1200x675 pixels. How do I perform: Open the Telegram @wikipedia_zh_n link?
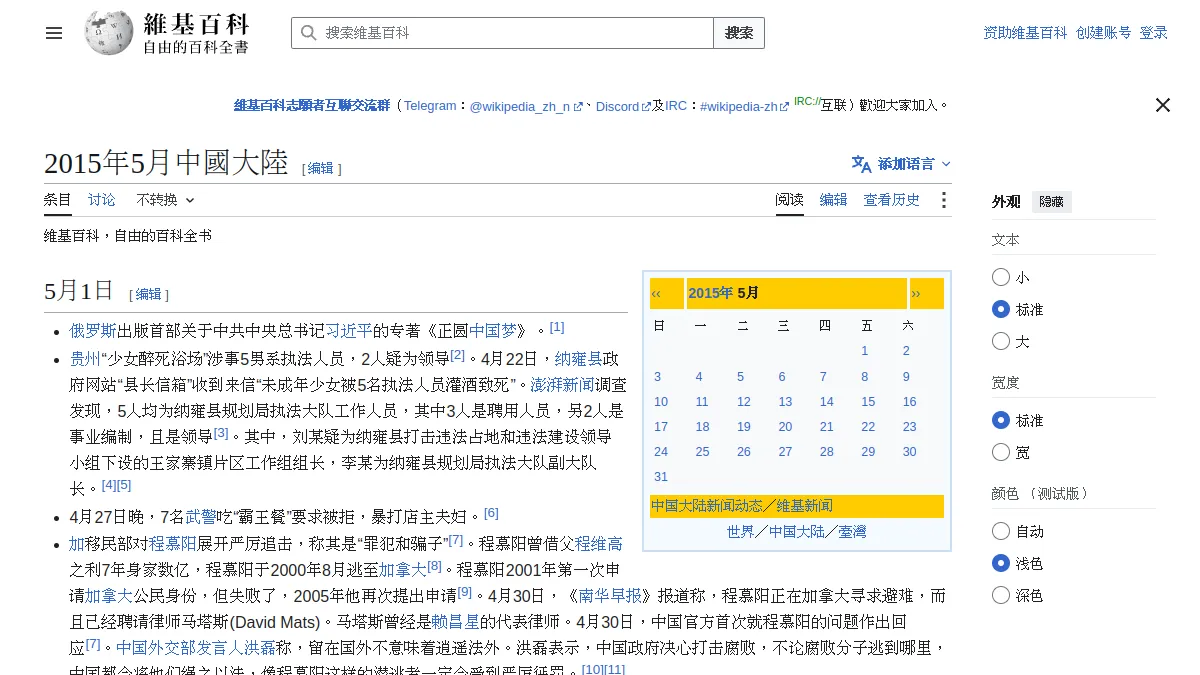[526, 106]
